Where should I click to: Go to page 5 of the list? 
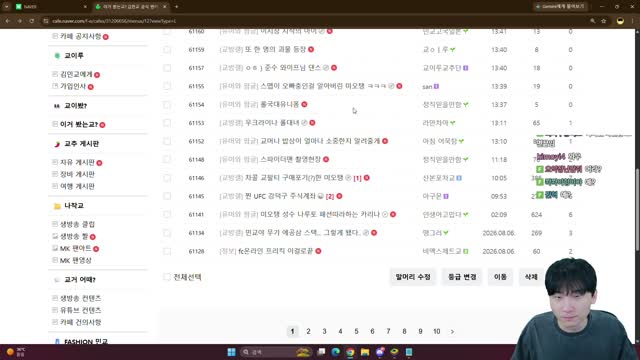click(x=356, y=331)
